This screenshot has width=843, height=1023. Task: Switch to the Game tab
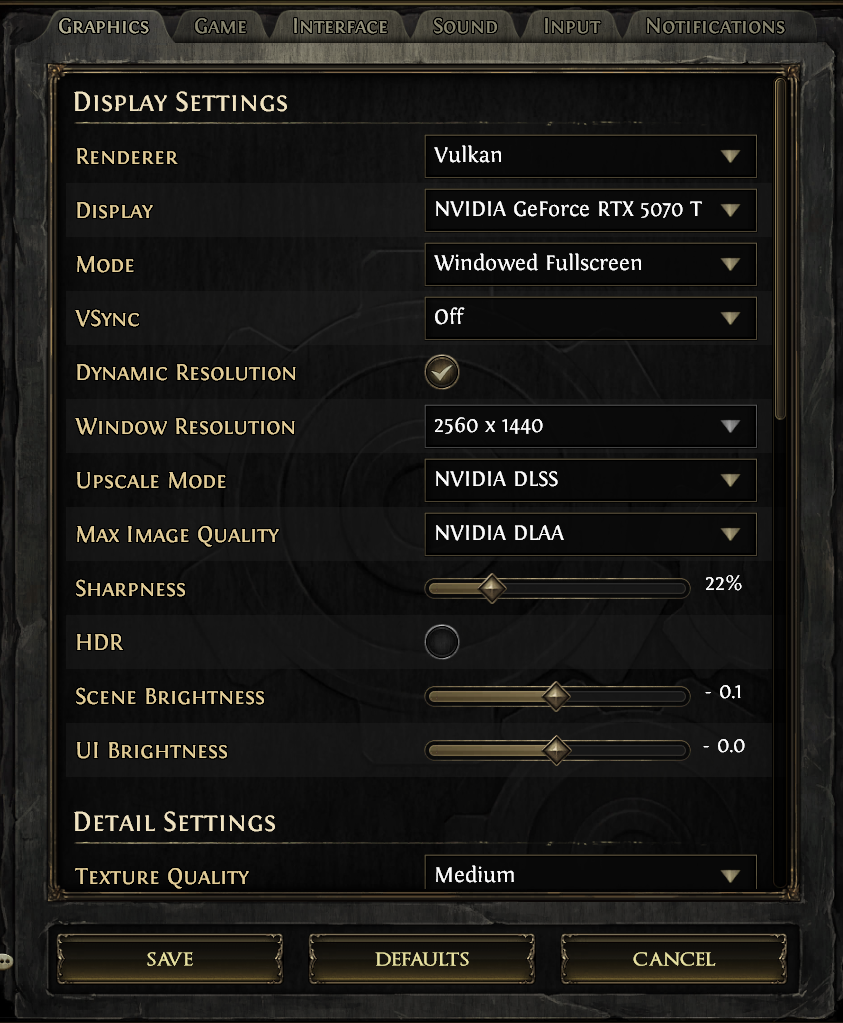(220, 26)
